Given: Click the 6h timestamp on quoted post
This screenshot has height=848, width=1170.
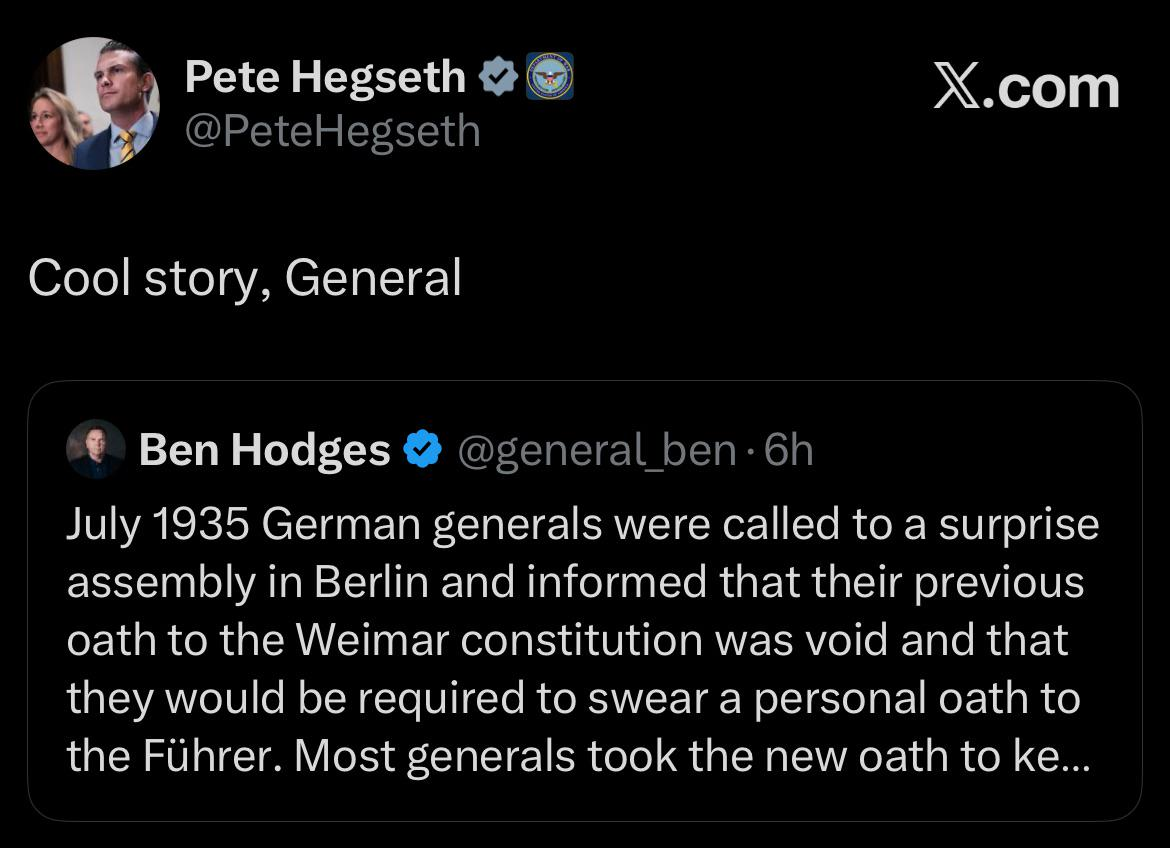Looking at the screenshot, I should 788,450.
